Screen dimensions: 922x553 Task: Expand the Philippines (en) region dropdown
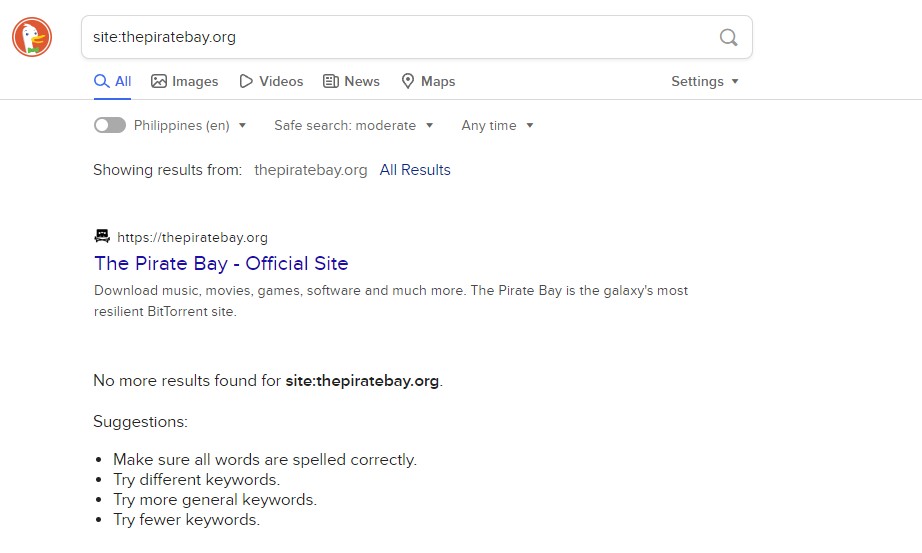coord(189,125)
